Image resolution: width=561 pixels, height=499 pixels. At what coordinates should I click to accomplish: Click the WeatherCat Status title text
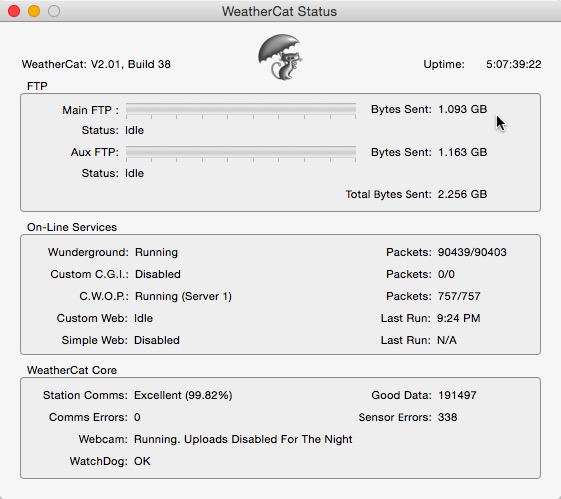click(x=279, y=11)
